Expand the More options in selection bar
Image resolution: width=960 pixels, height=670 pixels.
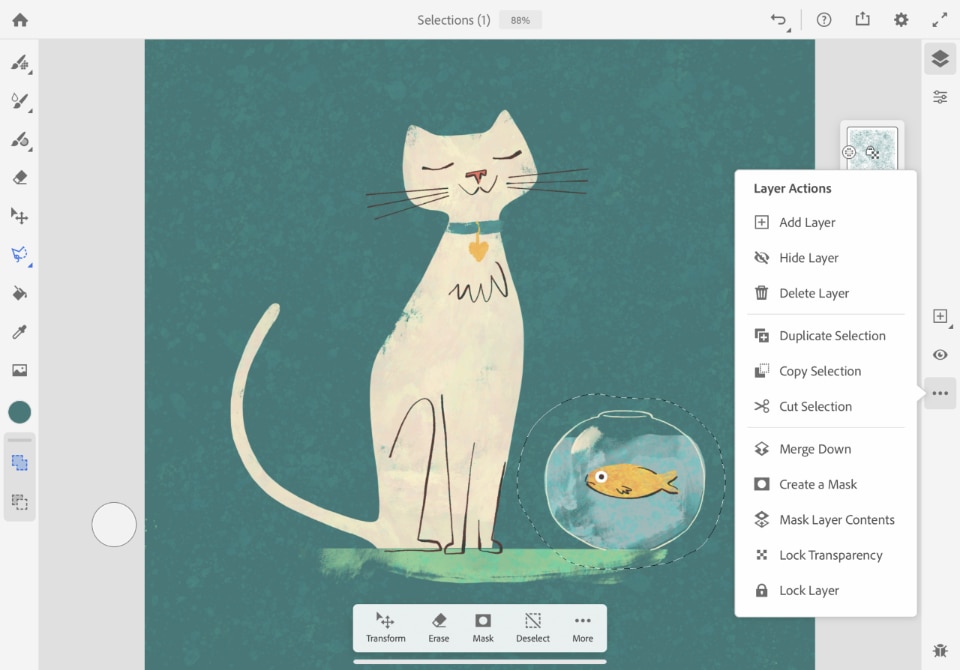click(582, 627)
